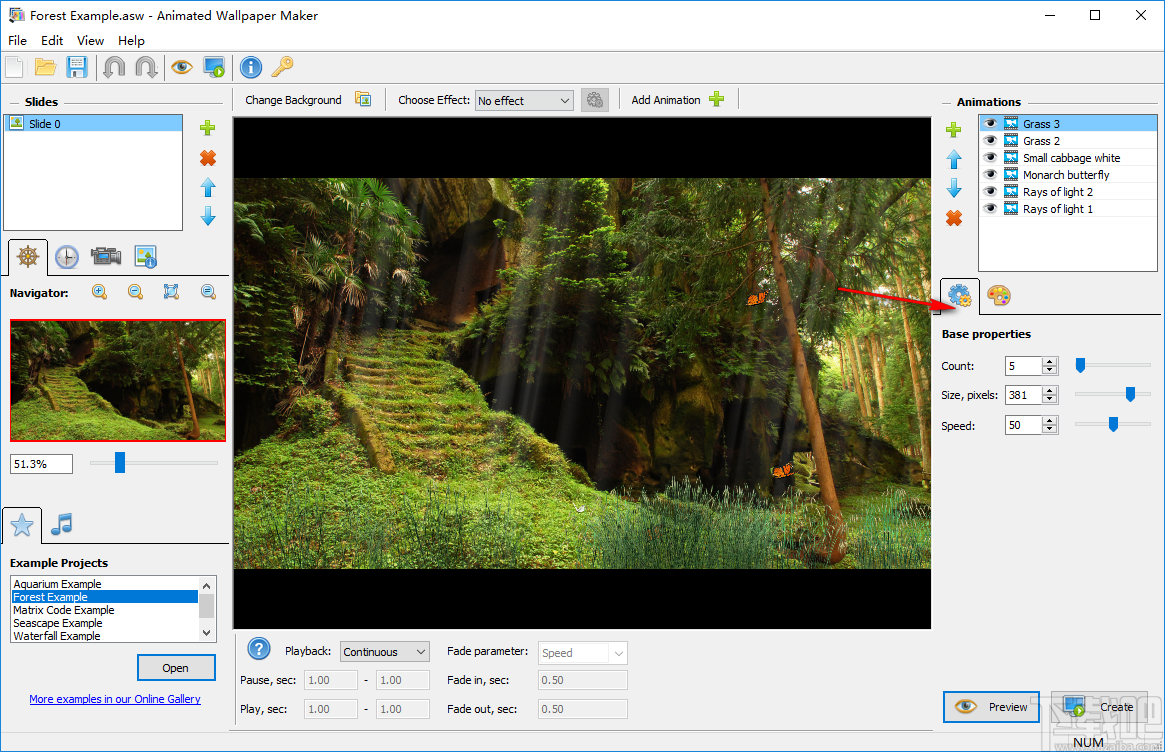Open the Edit menu
The image size is (1165, 752).
point(51,40)
